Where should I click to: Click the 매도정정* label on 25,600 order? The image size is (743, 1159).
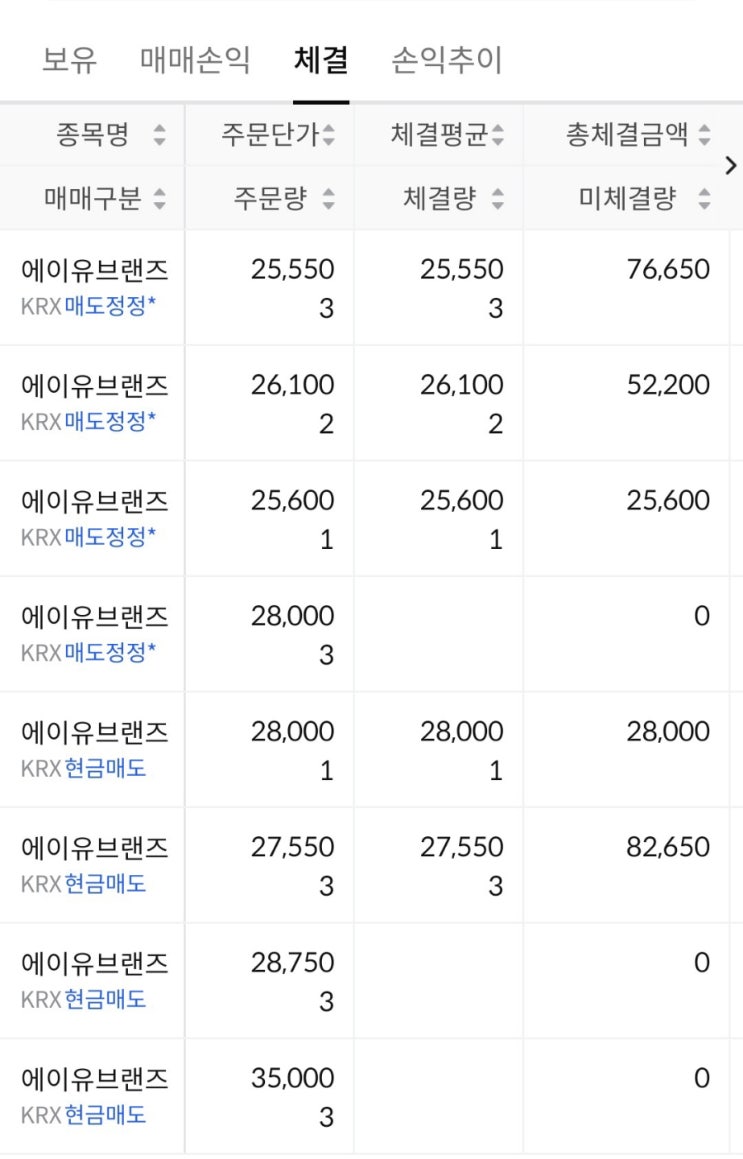click(x=110, y=538)
